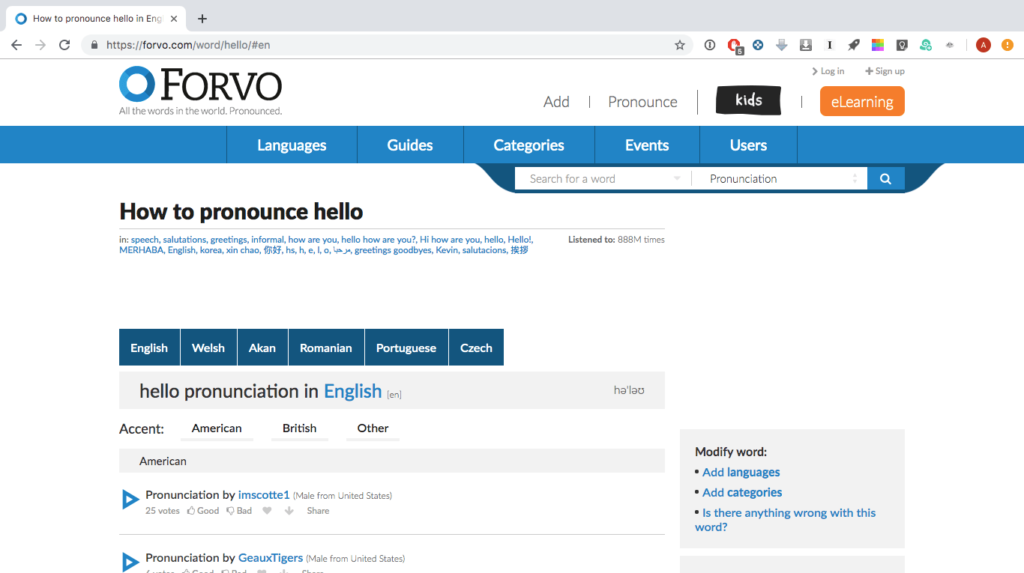Click the small gray extension before the profile avatar
Screen dimensions: 1024x573
[950, 45]
